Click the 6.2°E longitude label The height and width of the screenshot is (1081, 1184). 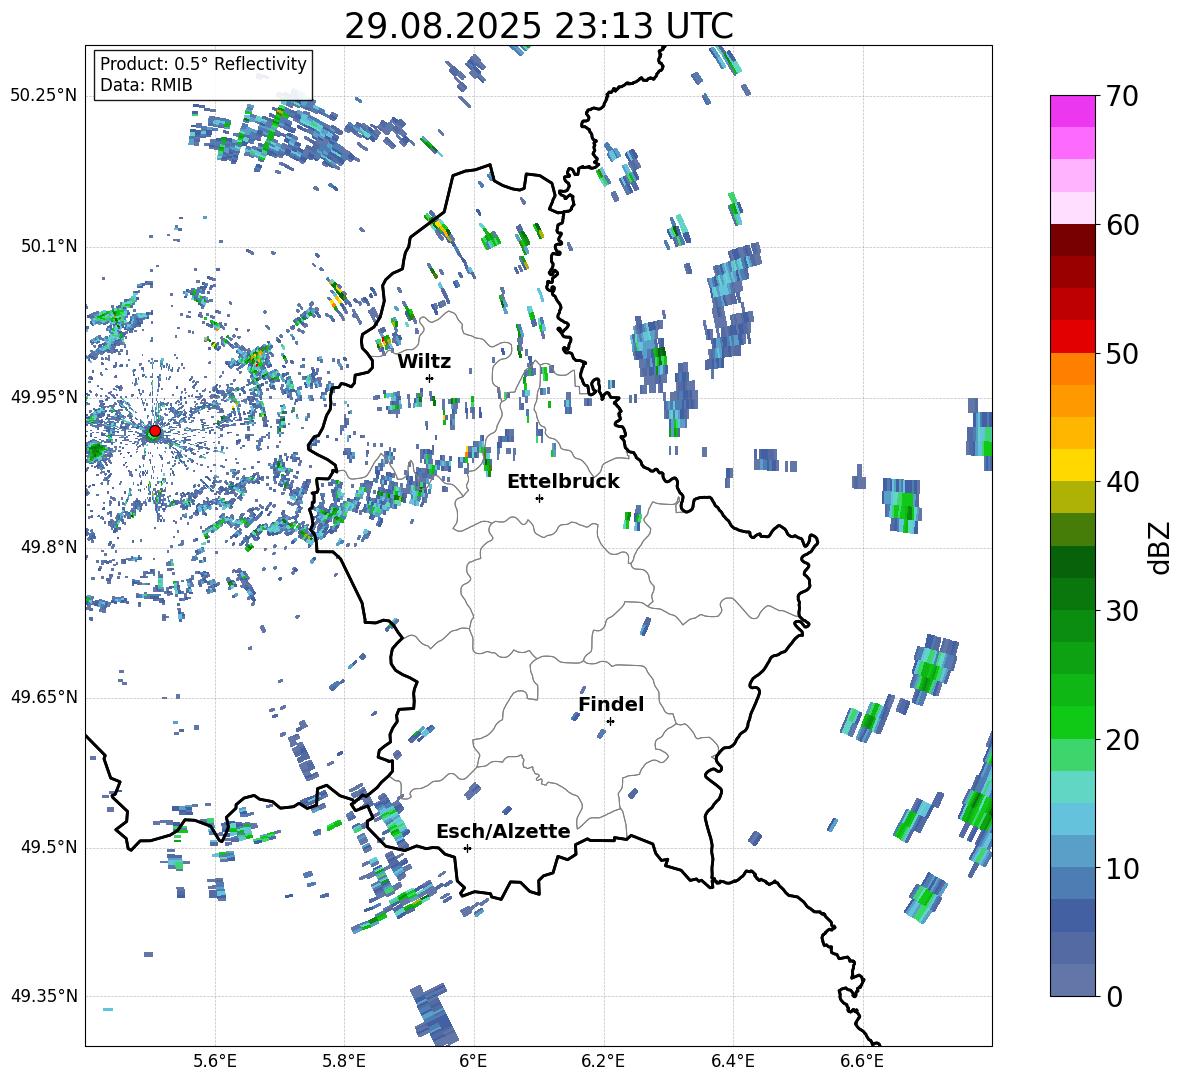603,1061
